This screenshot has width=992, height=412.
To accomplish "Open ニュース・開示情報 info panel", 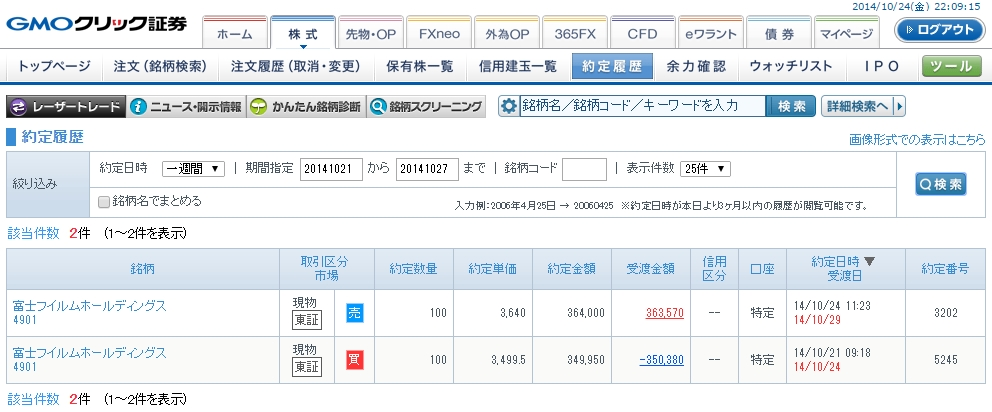I will 187,107.
